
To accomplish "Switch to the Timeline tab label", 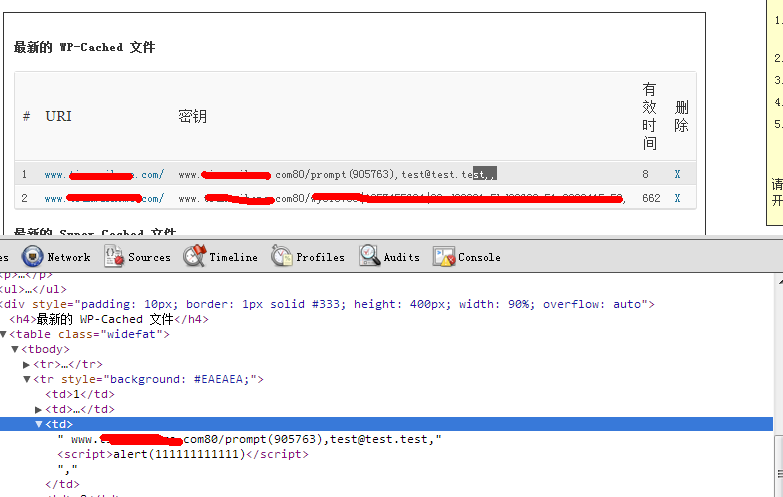I will tap(233, 257).
